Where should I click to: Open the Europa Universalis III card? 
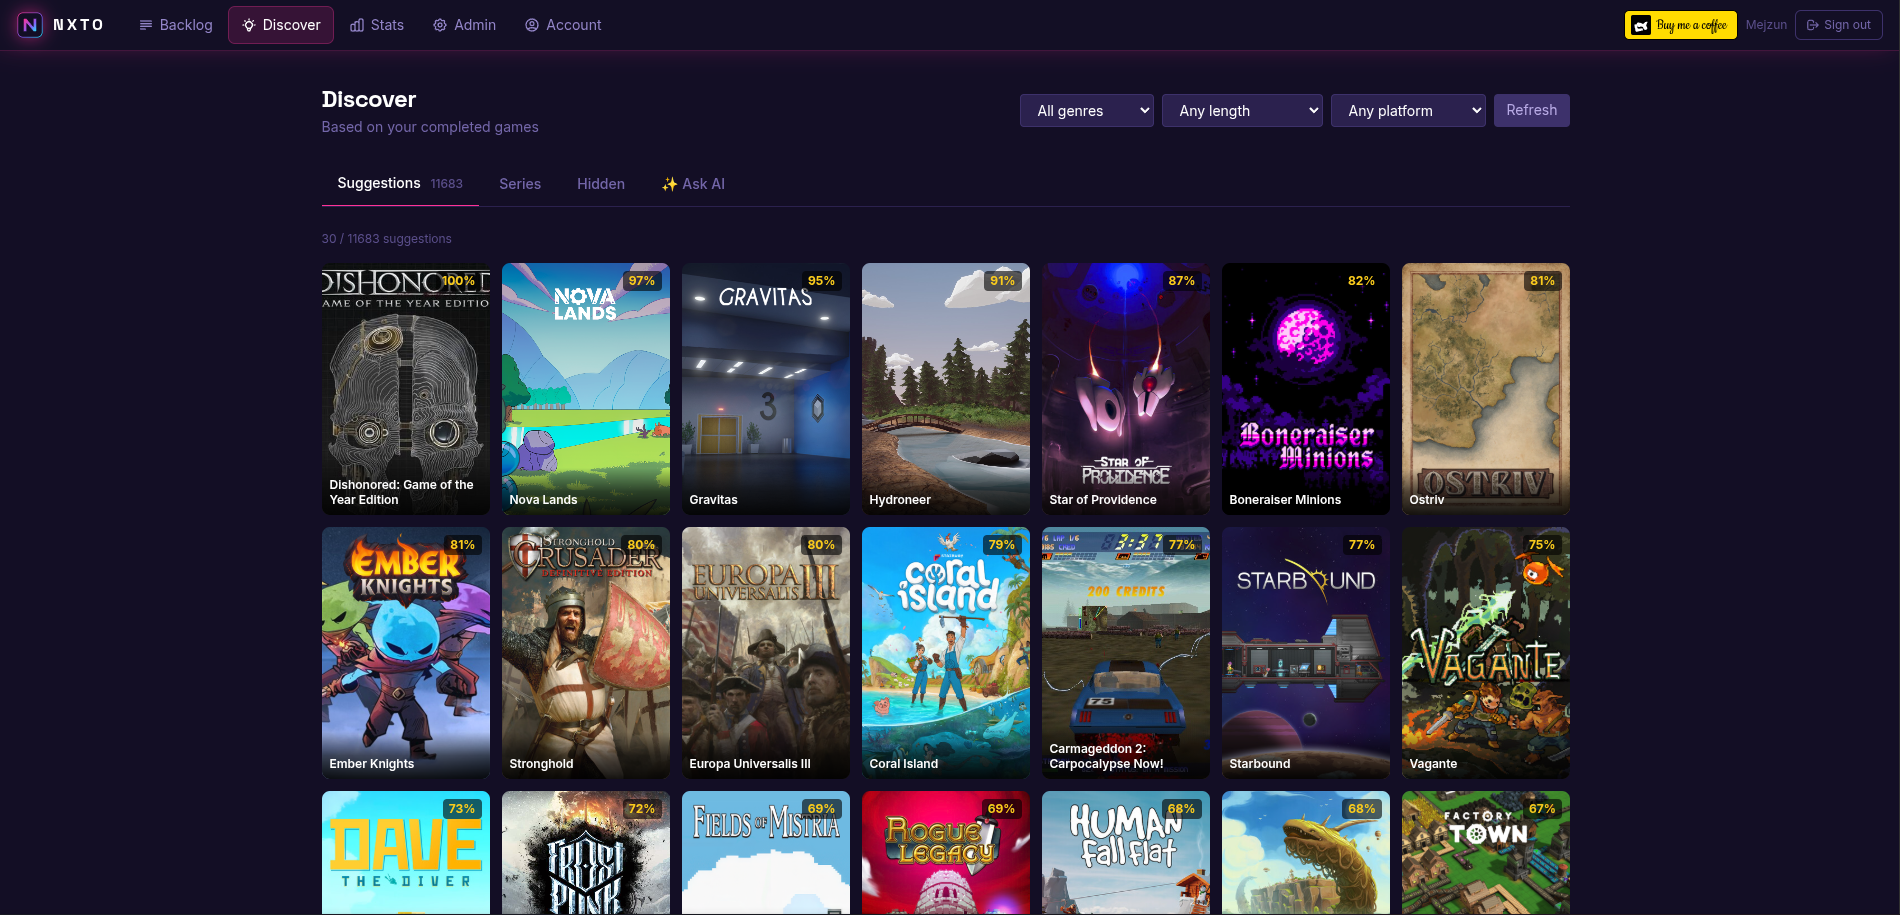pyautogui.click(x=766, y=653)
